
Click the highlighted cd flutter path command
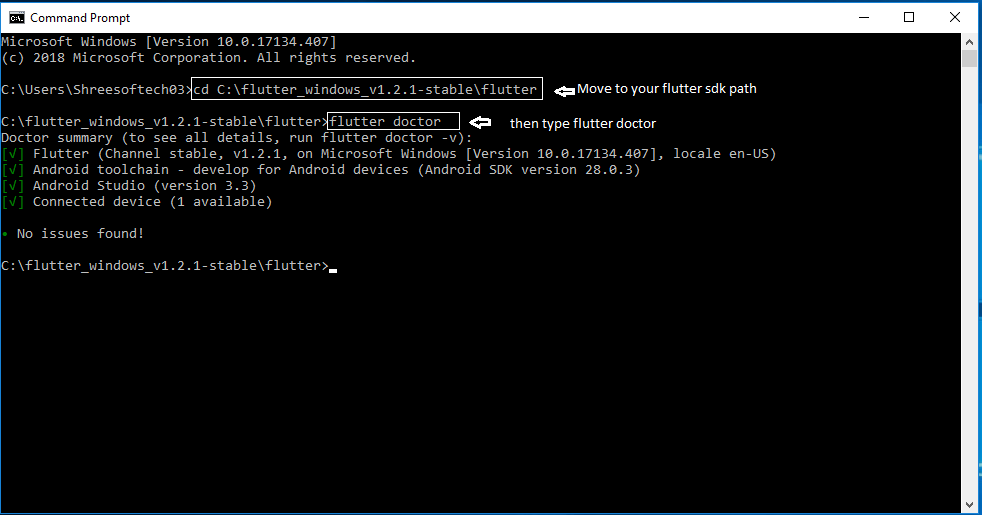click(x=365, y=90)
